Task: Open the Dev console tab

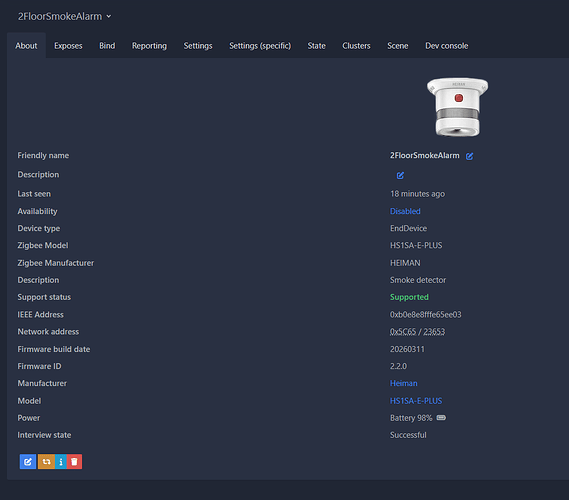Action: (x=446, y=46)
